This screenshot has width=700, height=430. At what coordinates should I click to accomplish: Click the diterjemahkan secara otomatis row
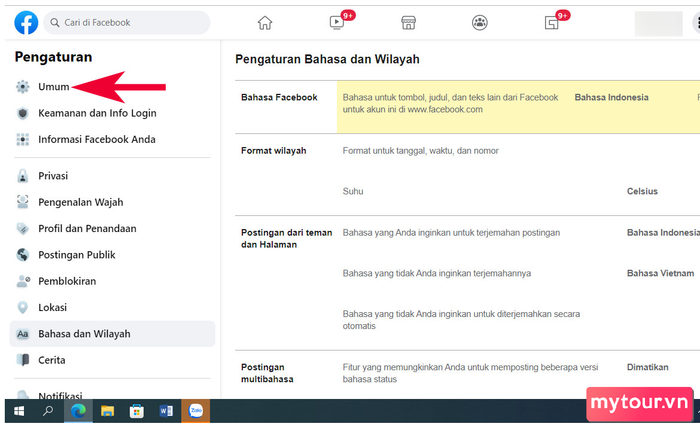tap(461, 320)
